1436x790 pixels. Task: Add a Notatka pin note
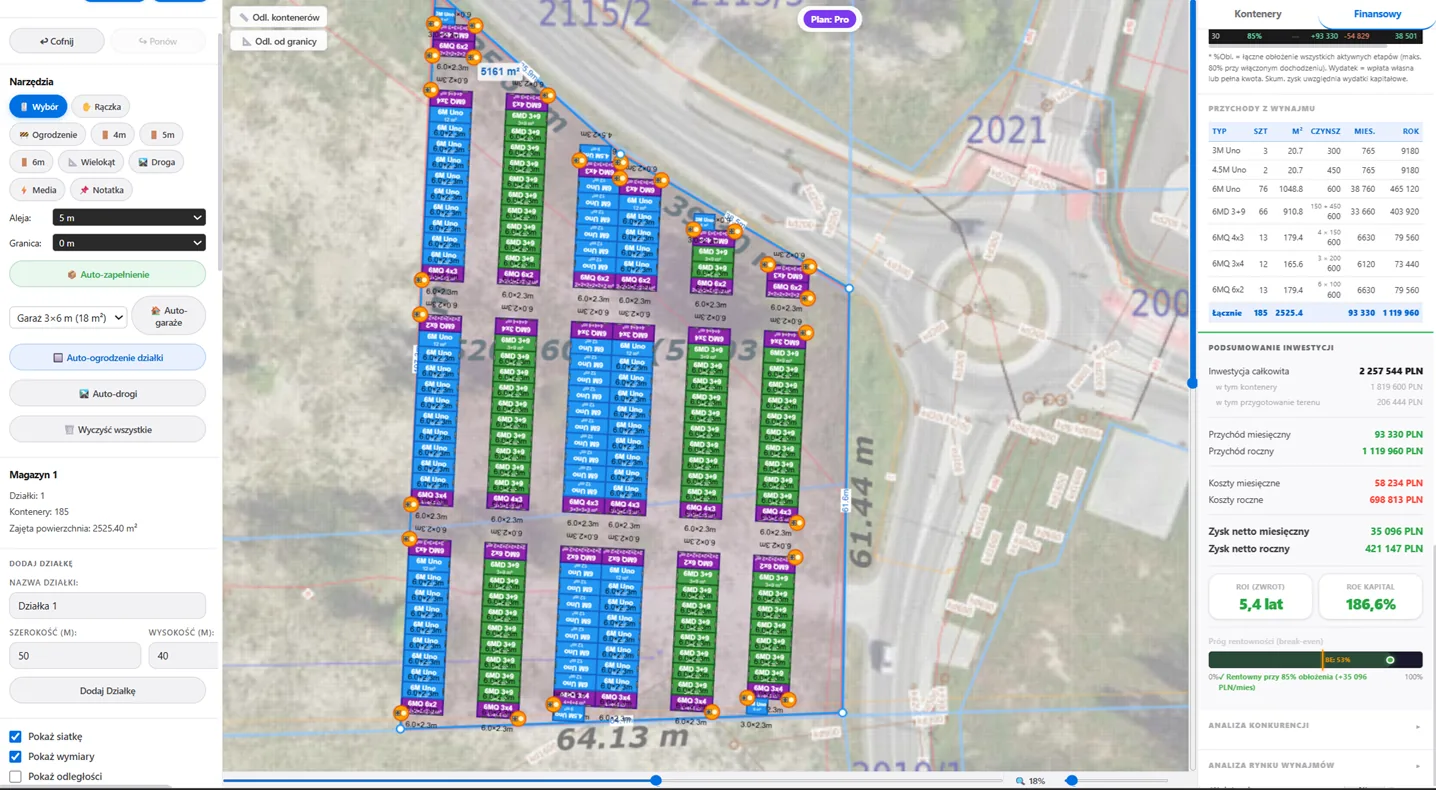101,190
